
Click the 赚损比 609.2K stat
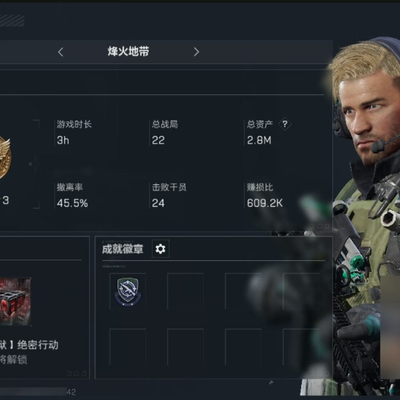pos(265,196)
